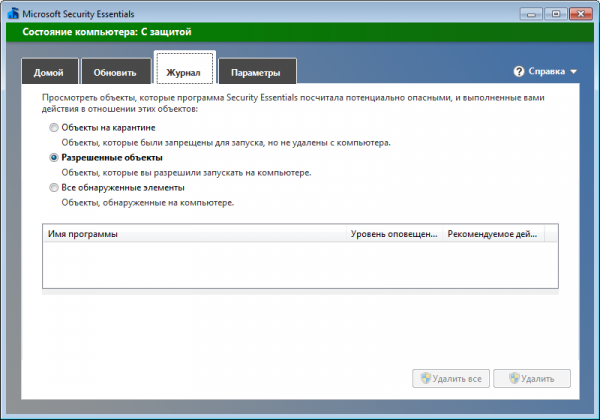Sort by the Рекомендуемое дей... column header
Viewport: 600px width, 420px height.
493,234
